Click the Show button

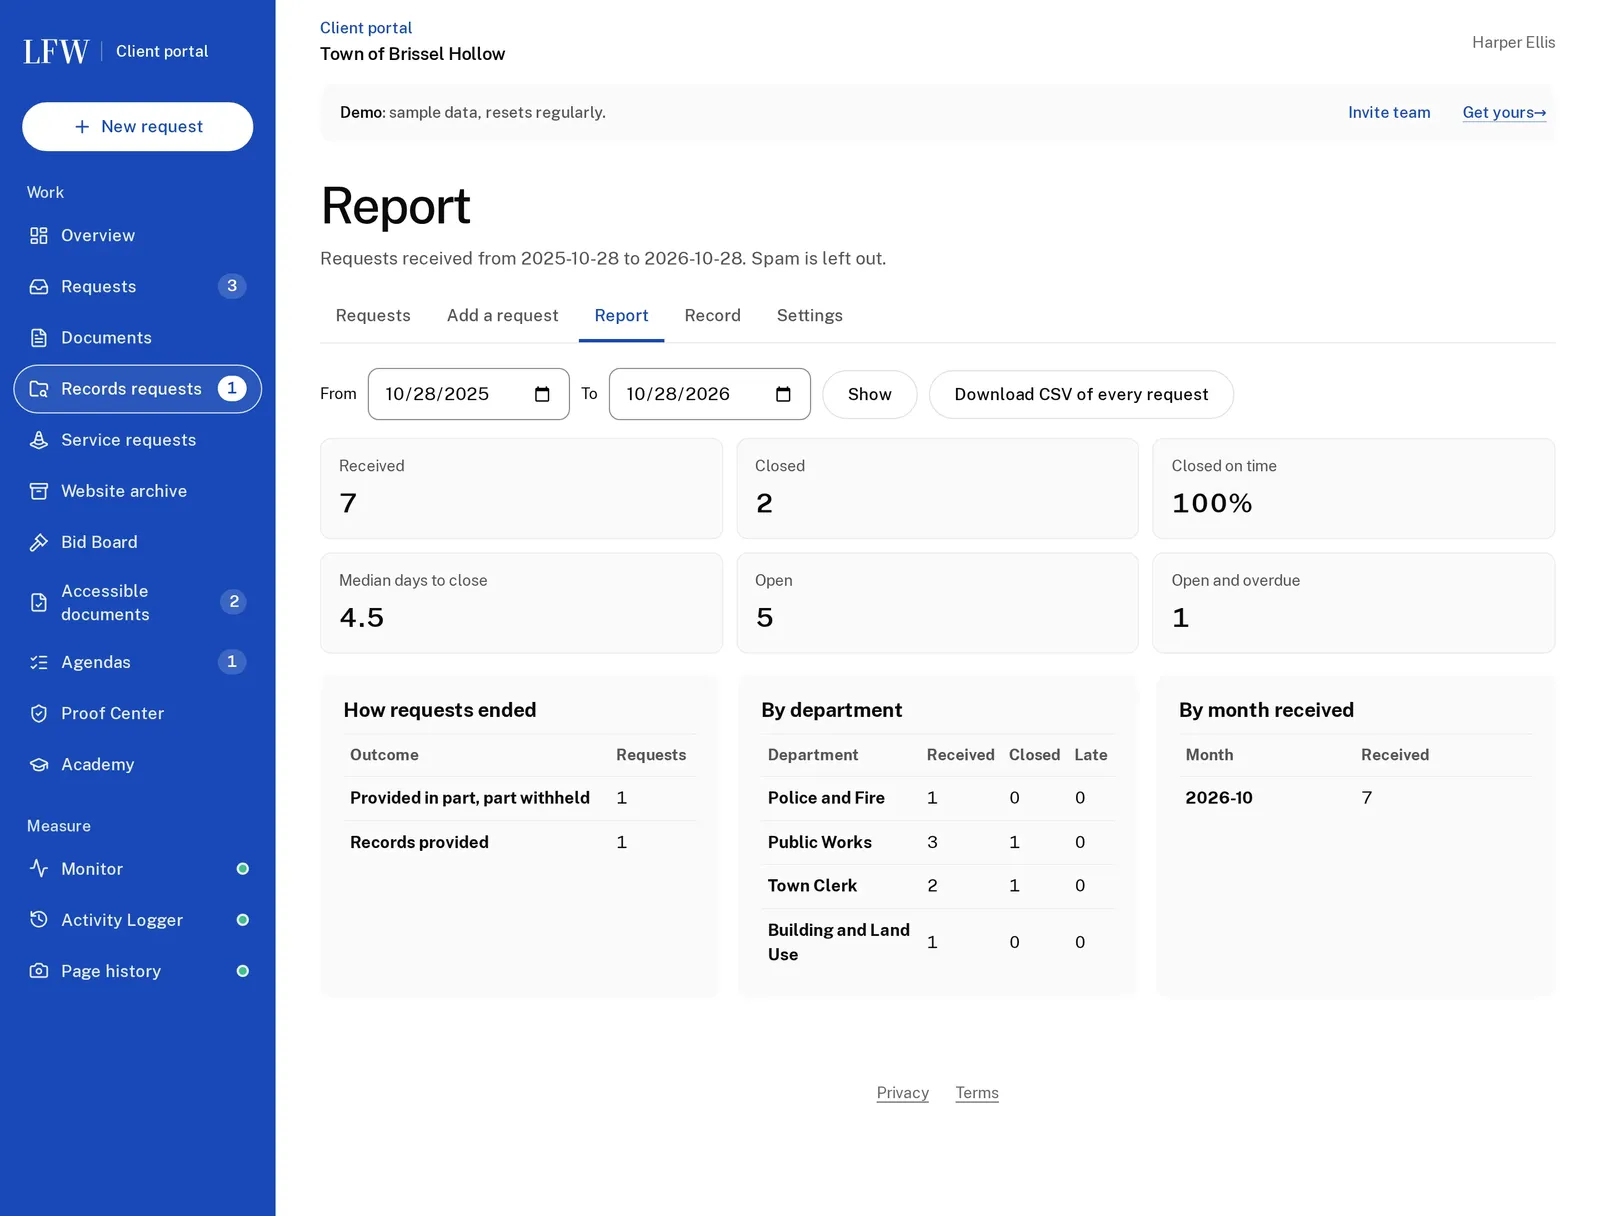[x=869, y=394]
